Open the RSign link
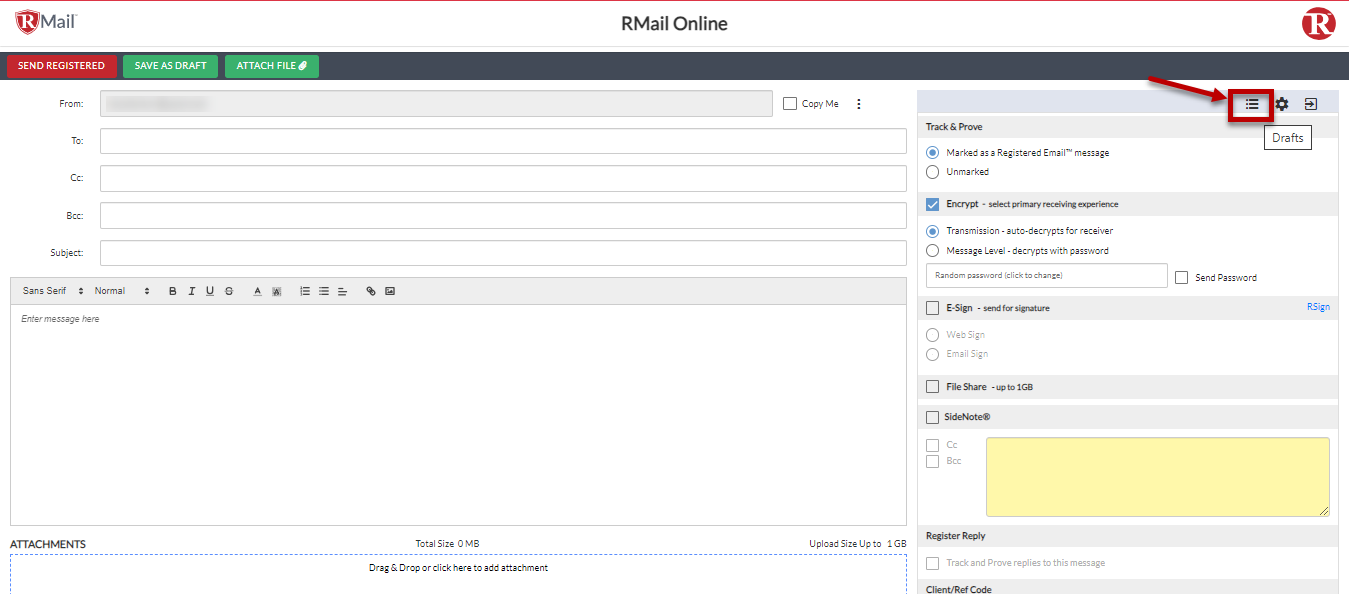The height and width of the screenshot is (594, 1349). 1318,307
